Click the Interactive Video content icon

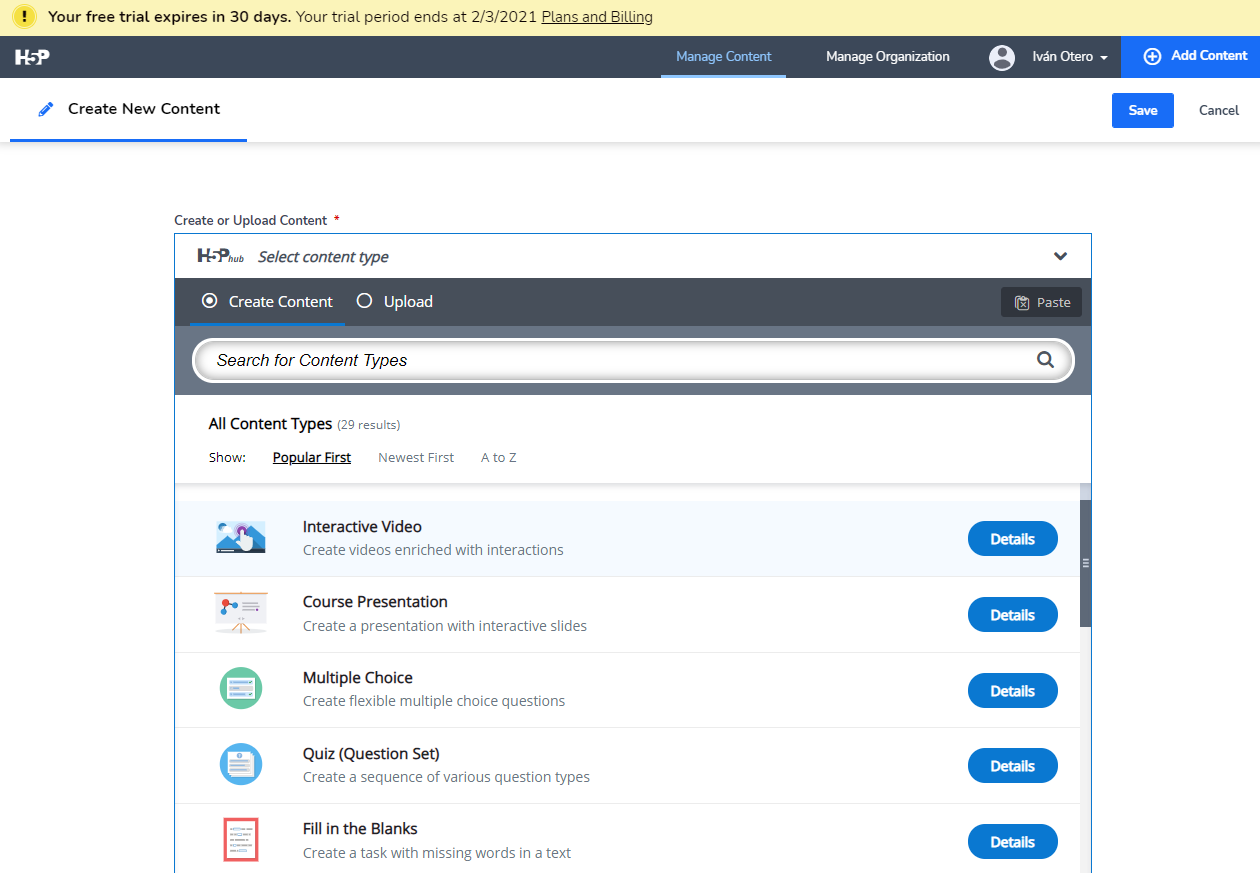pyautogui.click(x=240, y=538)
